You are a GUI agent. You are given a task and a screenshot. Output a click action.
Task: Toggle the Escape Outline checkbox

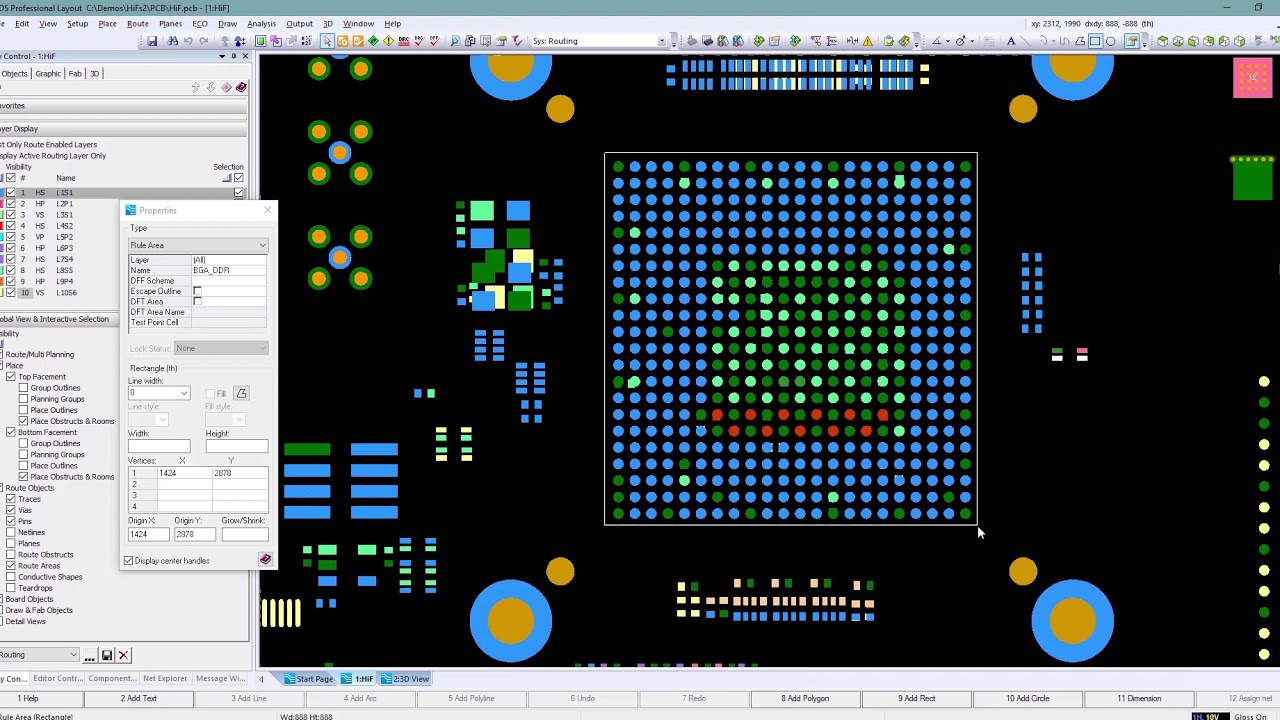[197, 291]
